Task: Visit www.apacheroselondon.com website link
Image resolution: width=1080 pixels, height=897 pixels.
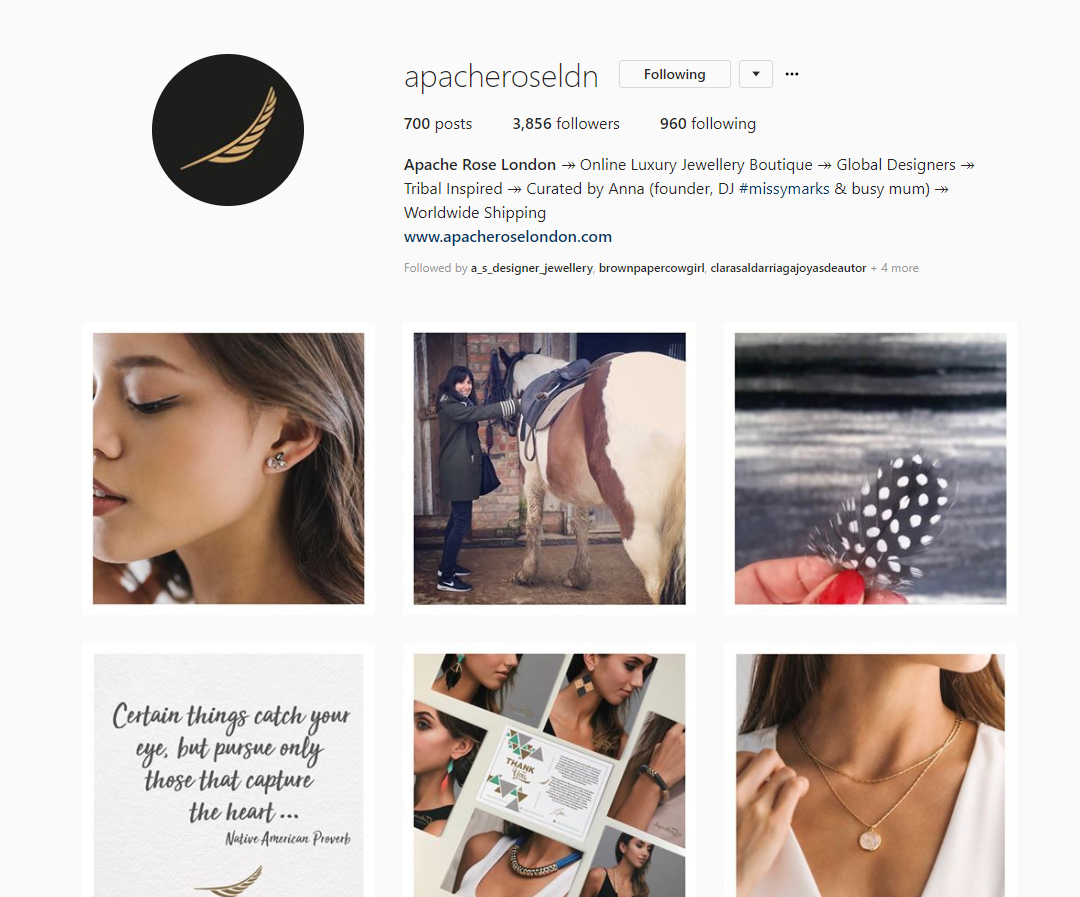Action: [x=508, y=237]
